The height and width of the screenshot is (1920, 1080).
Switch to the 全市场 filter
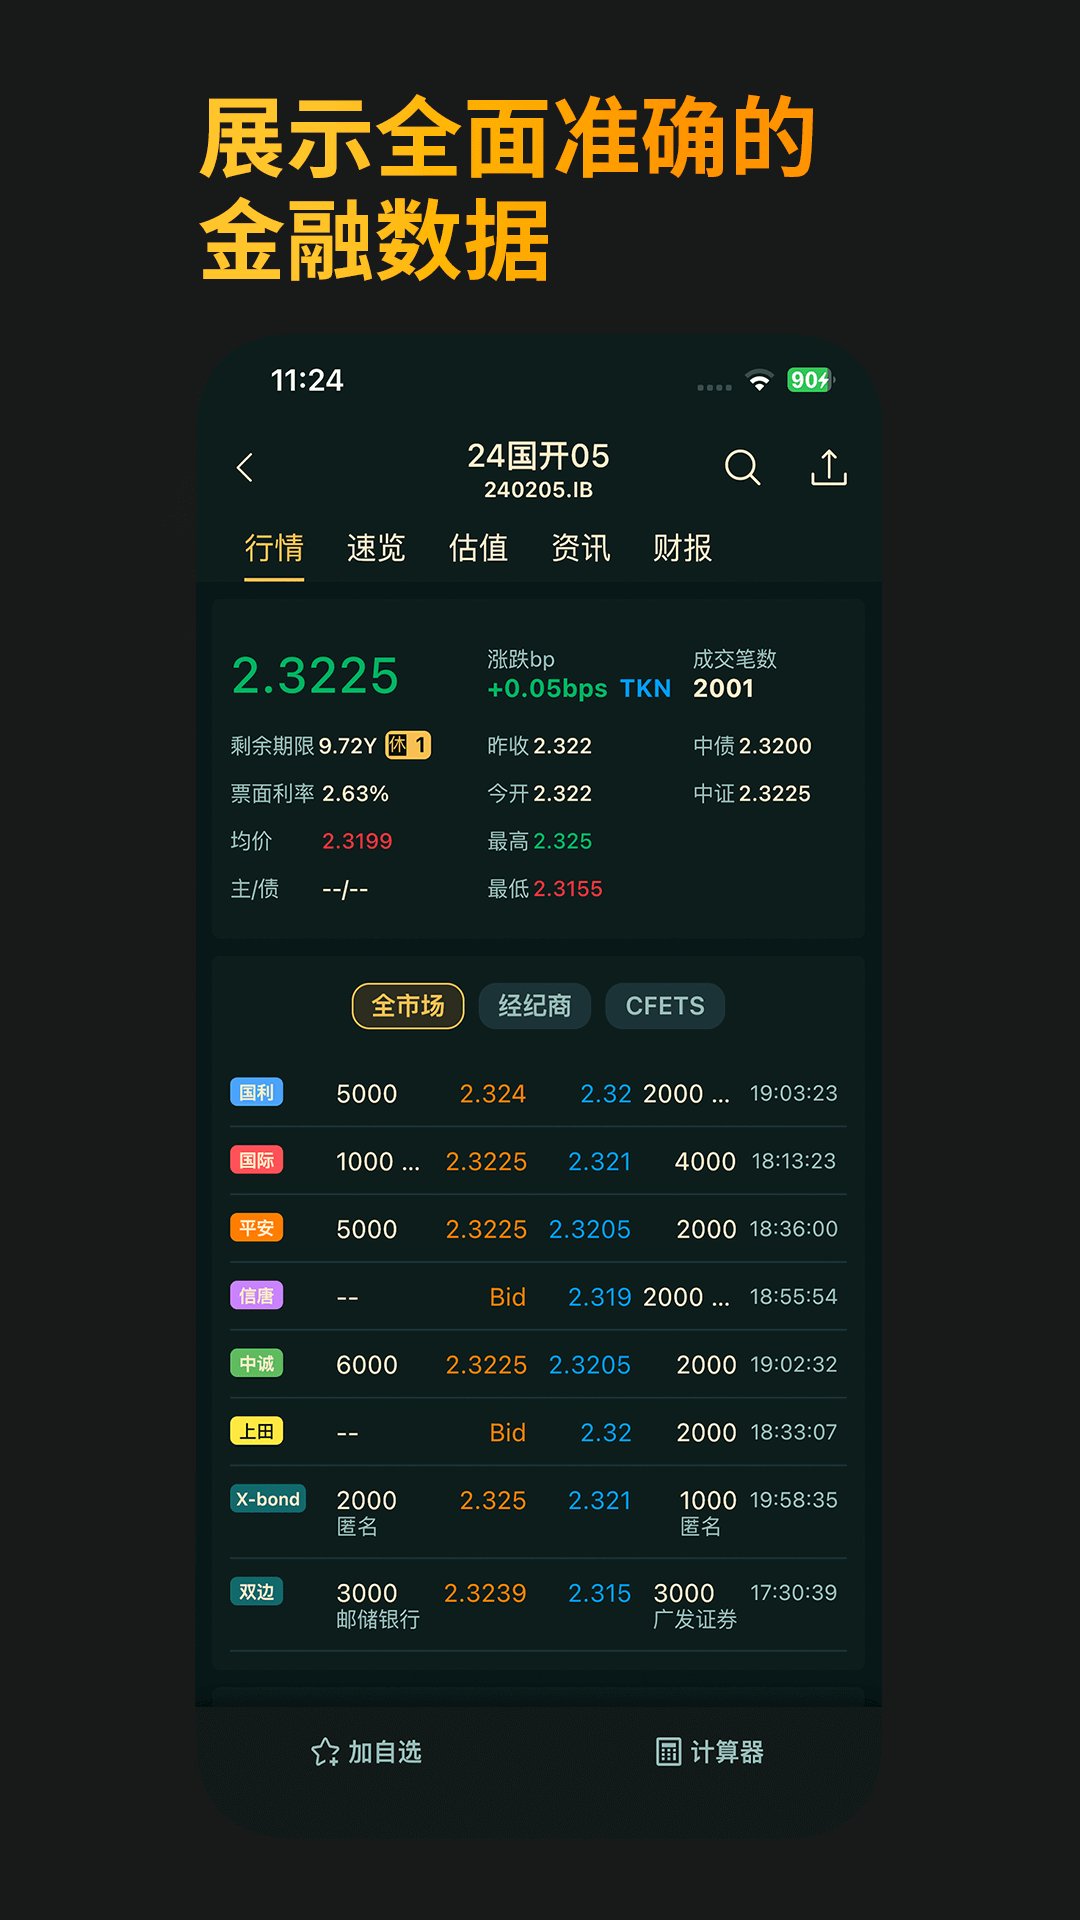click(x=408, y=1006)
